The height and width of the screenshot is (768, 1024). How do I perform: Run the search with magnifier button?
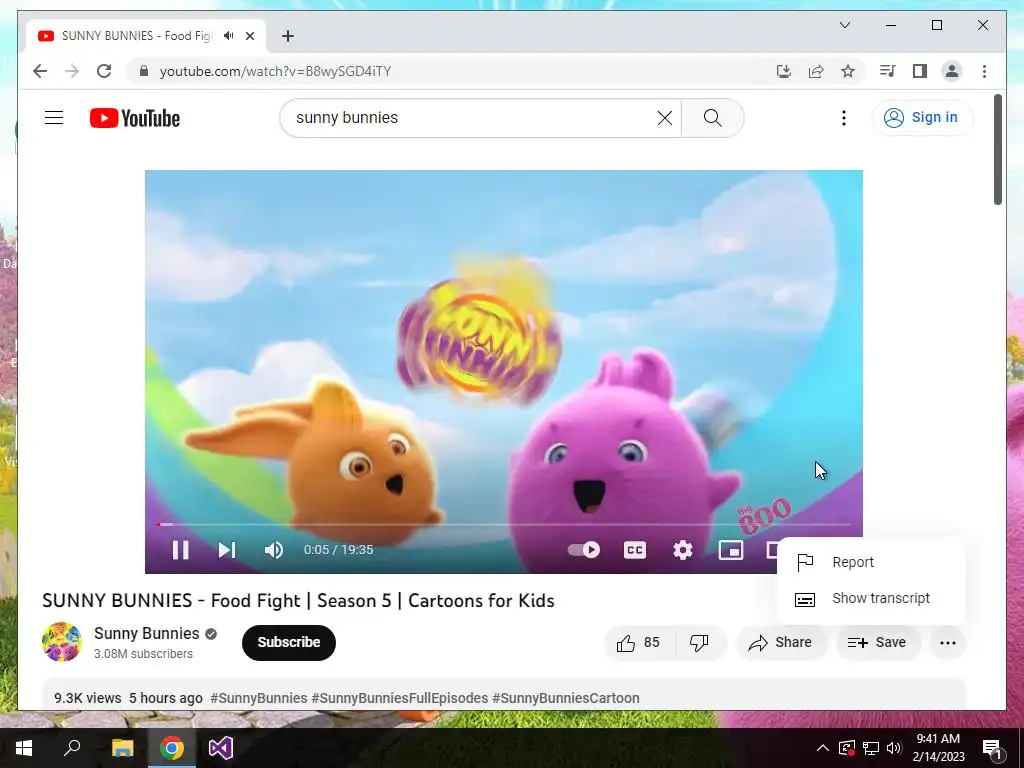(x=712, y=118)
